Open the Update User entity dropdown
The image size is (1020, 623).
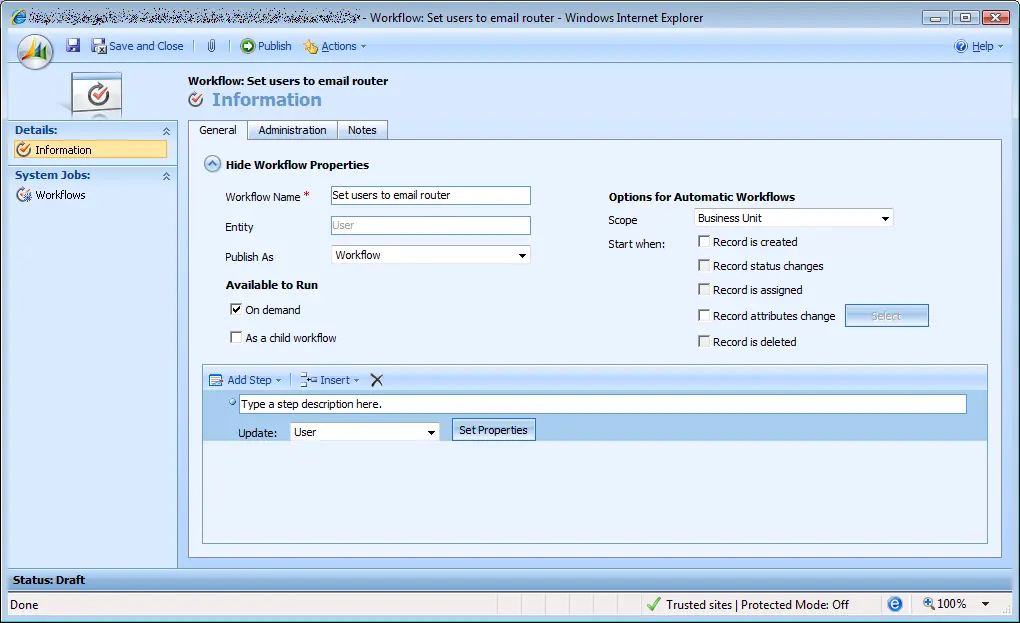pos(364,432)
